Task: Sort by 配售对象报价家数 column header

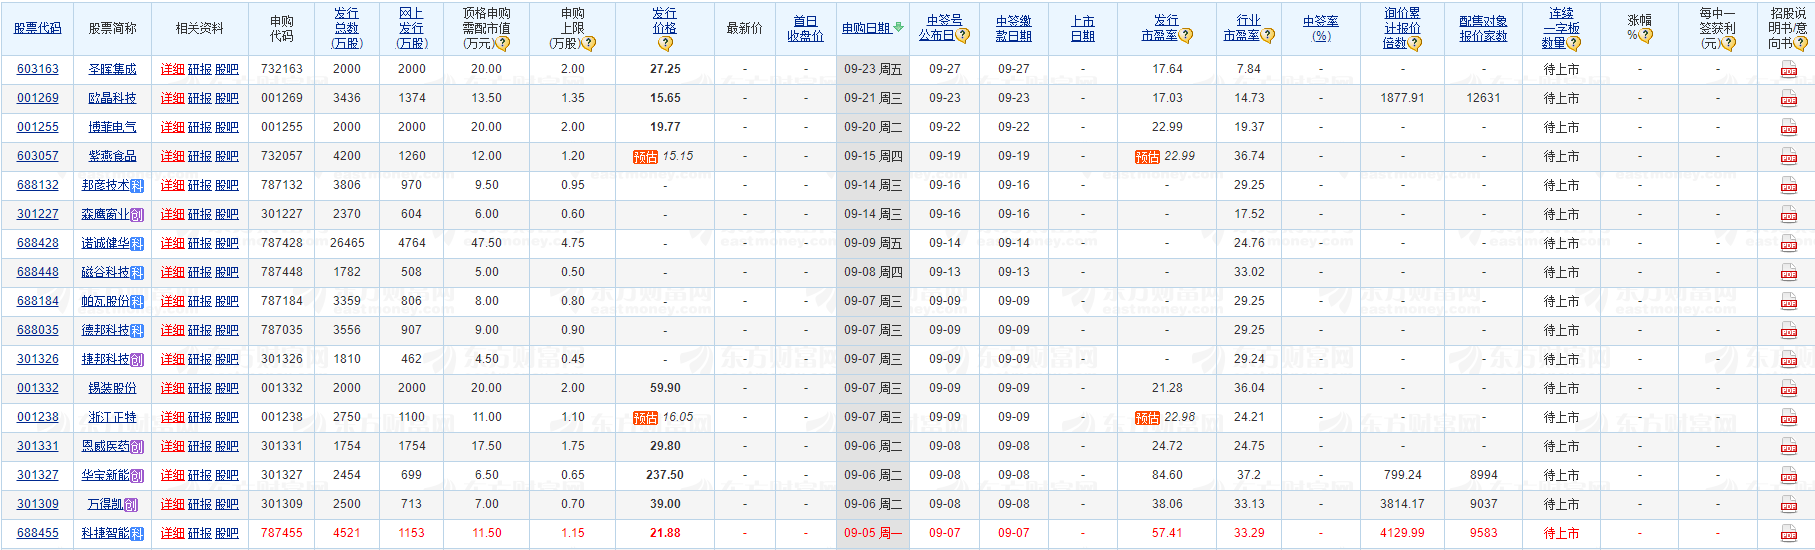Action: click(1483, 28)
